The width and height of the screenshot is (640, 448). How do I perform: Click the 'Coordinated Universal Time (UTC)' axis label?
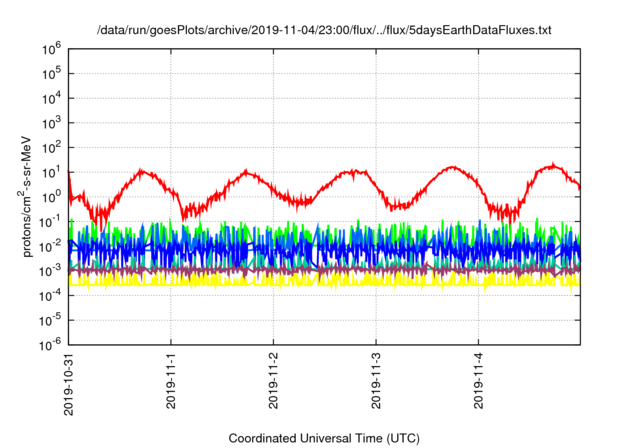pos(324,438)
